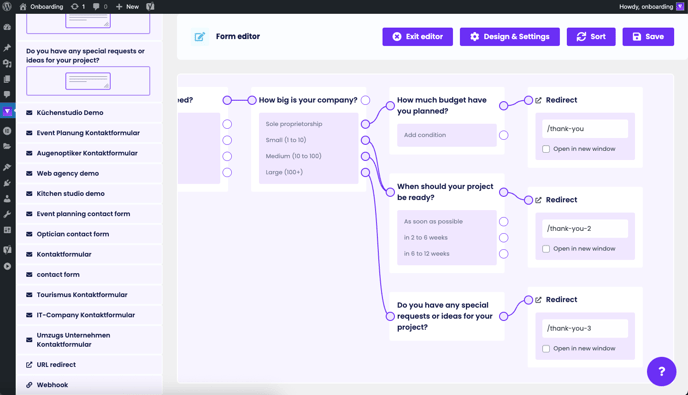Image resolution: width=688 pixels, height=395 pixels.
Task: Click the New menu in admin bar
Action: pyautogui.click(x=127, y=7)
